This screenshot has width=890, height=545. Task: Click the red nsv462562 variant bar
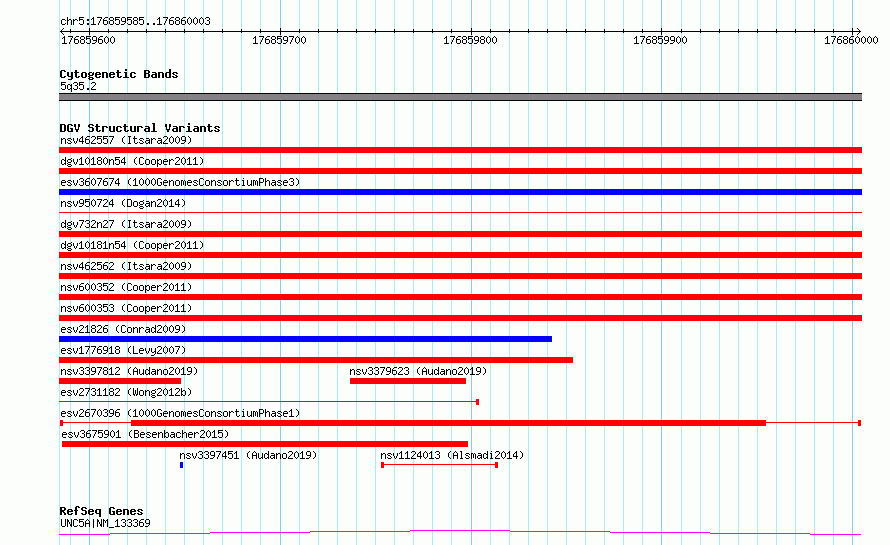[460, 276]
